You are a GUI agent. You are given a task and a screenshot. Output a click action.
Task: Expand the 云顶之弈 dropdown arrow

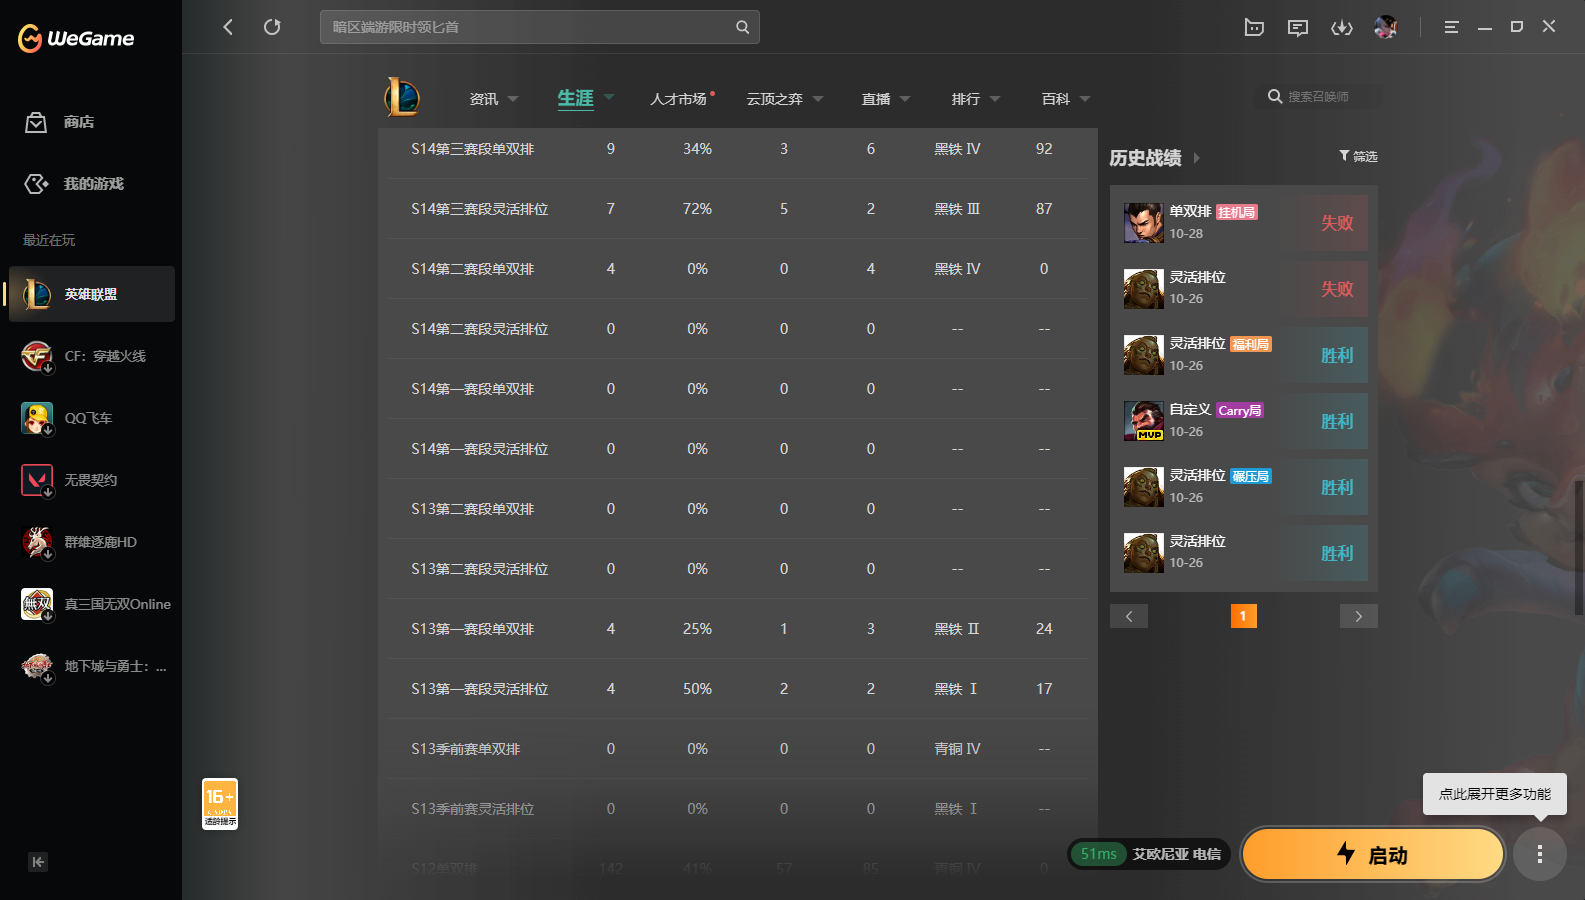(x=818, y=99)
